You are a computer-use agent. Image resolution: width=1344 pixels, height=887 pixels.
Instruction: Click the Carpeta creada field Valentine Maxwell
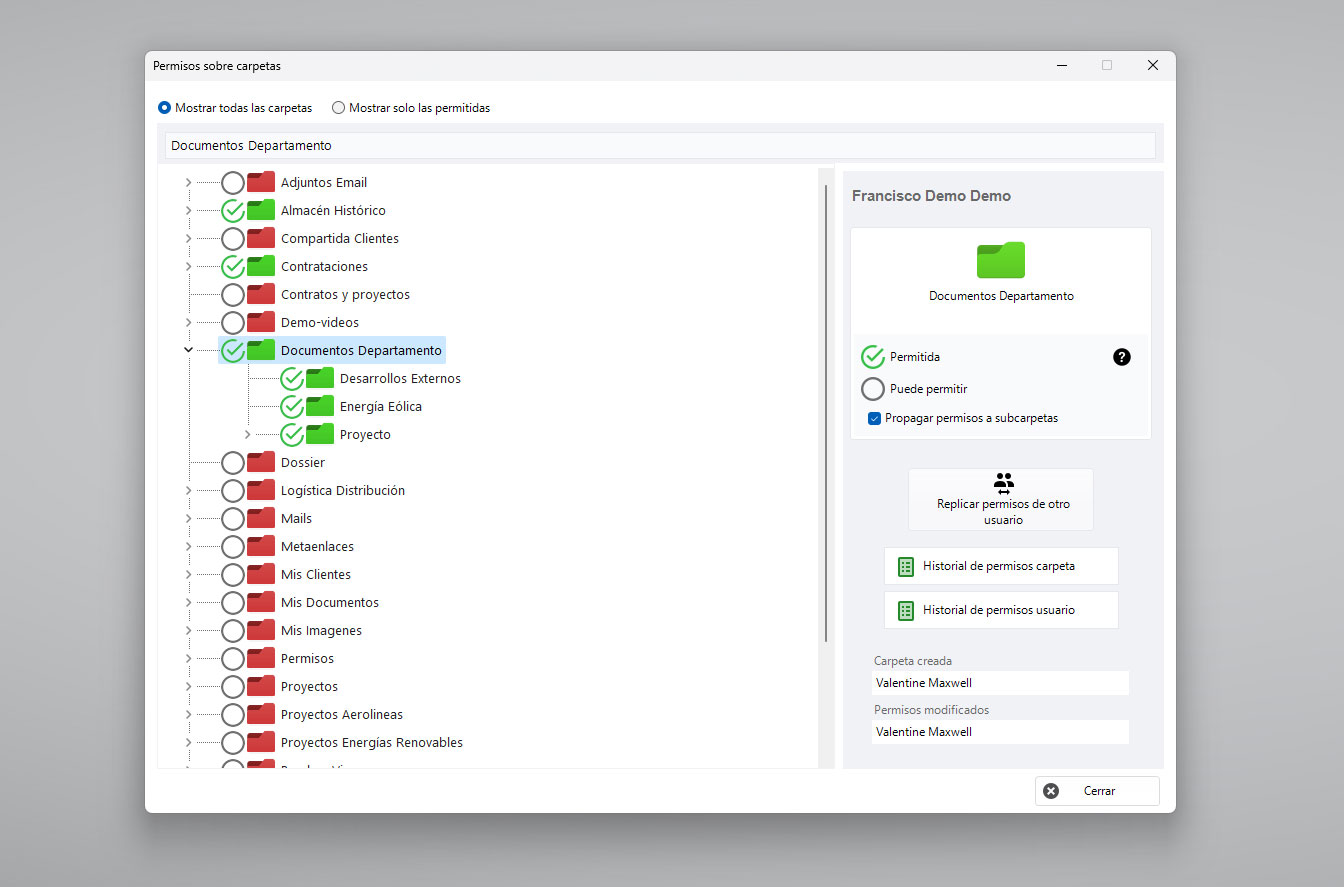(1000, 683)
